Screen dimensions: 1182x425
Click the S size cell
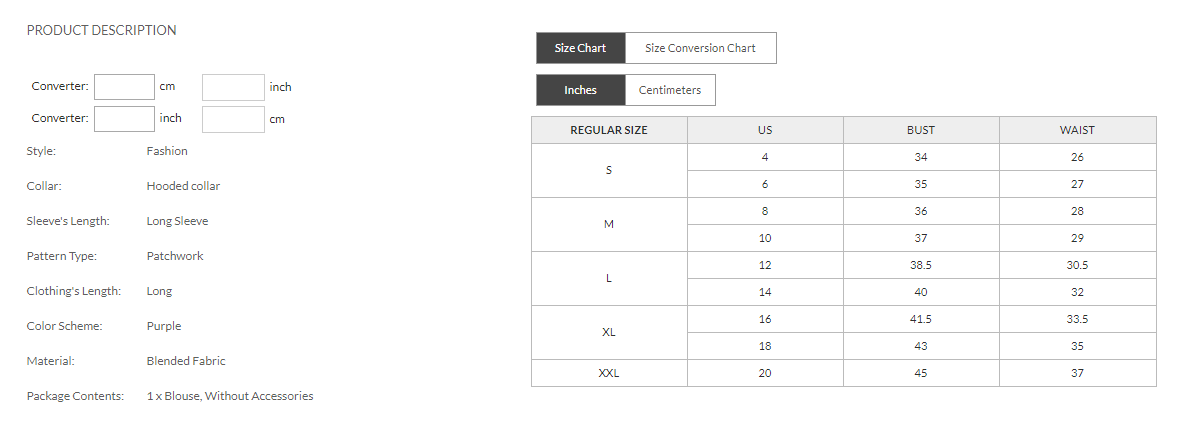pyautogui.click(x=609, y=170)
